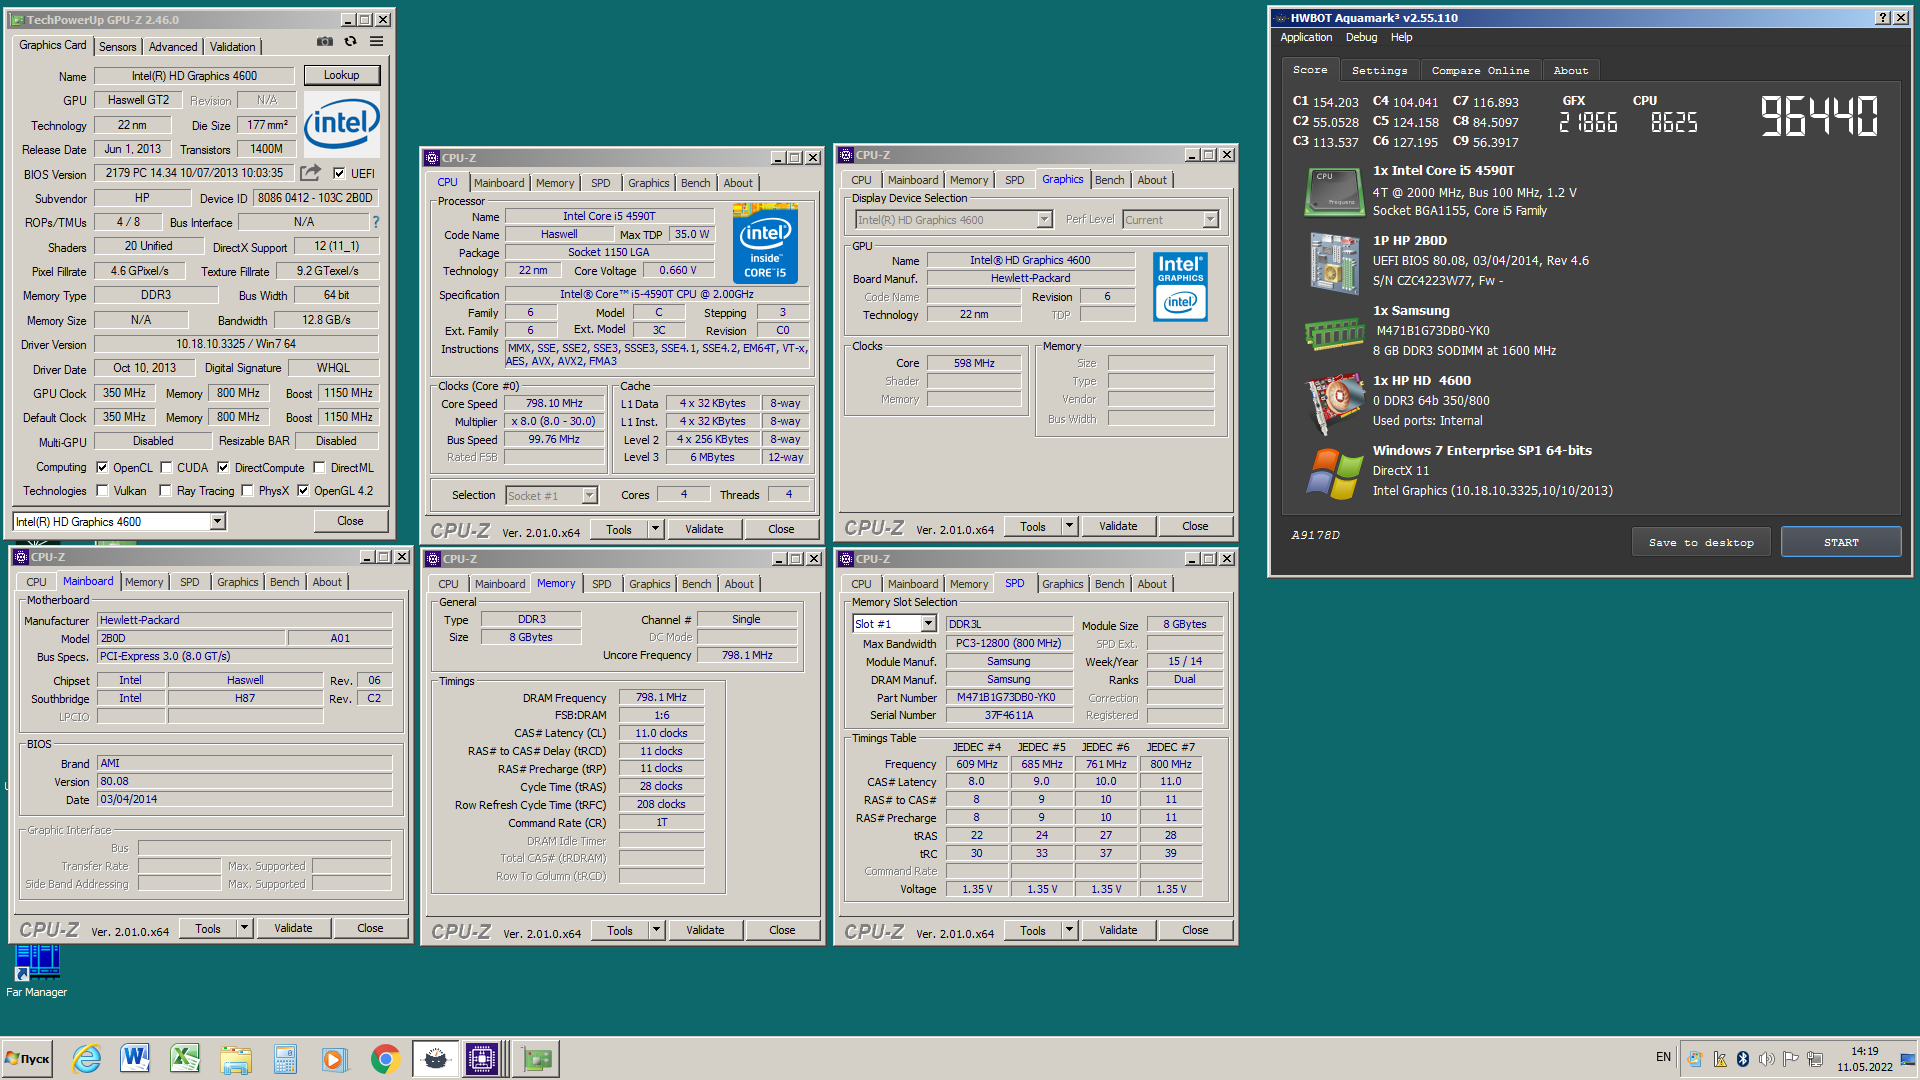Open Google Chrome from the taskbar

pyautogui.click(x=385, y=1059)
